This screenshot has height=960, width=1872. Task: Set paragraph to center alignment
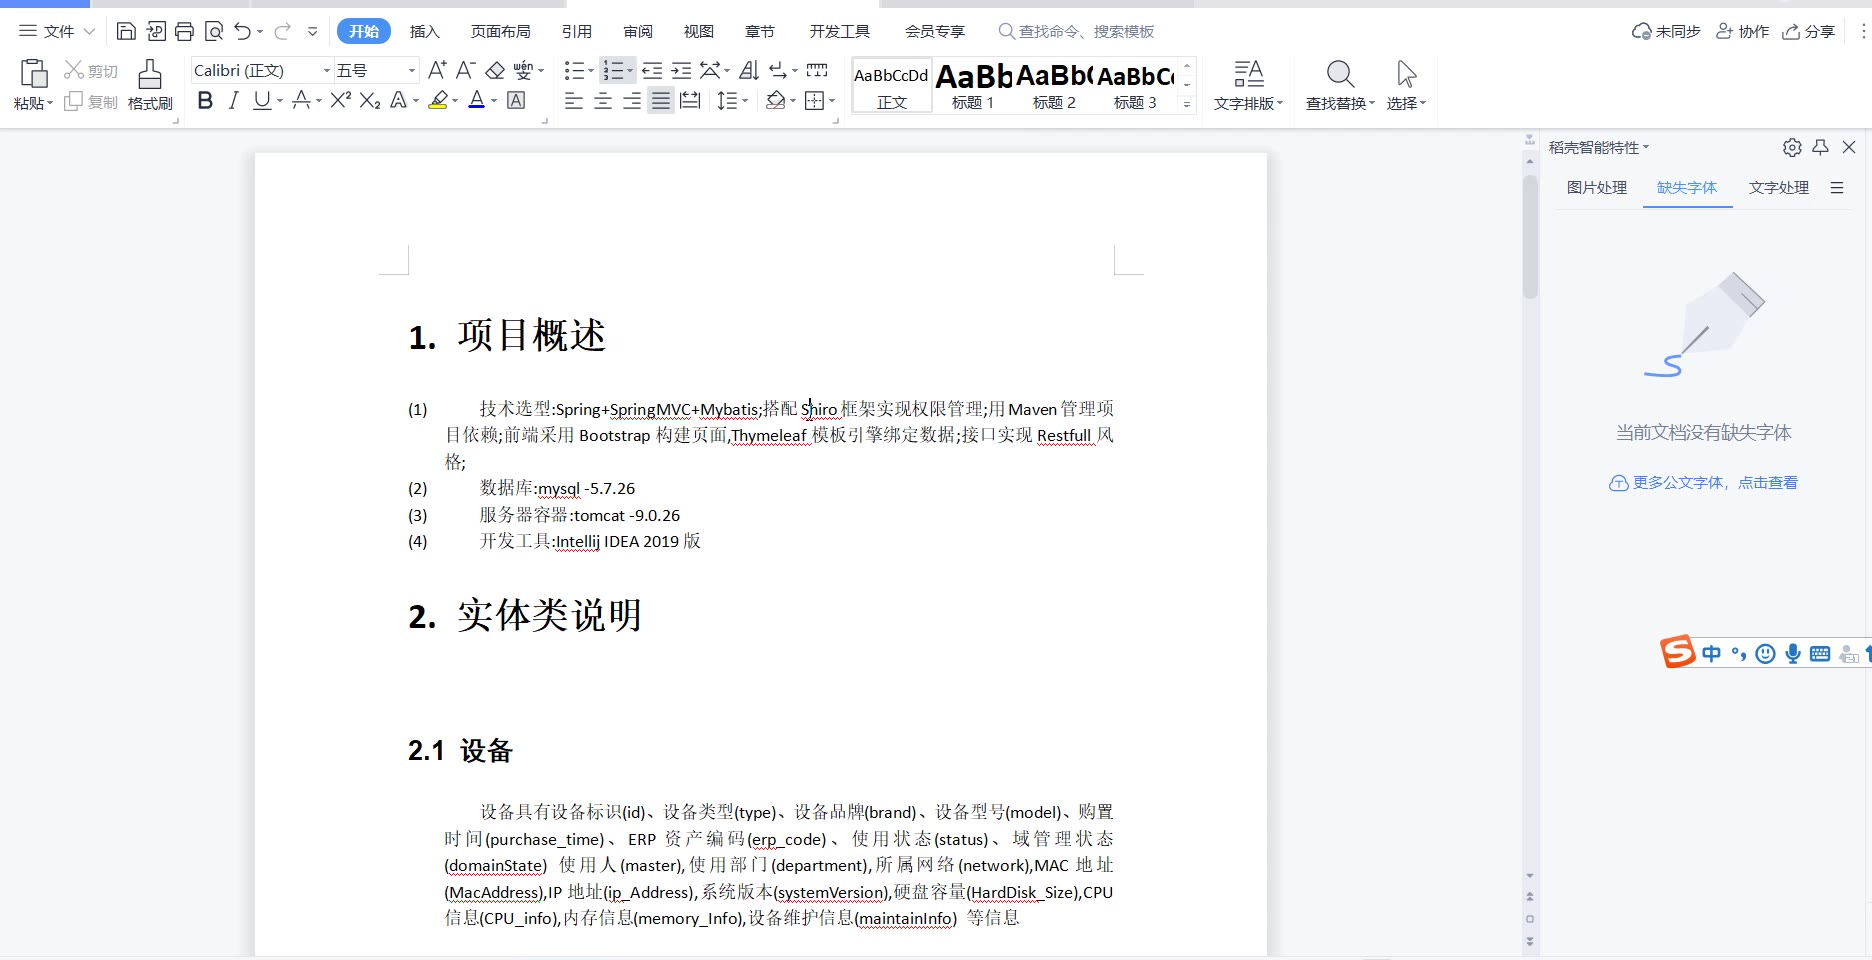[x=603, y=100]
